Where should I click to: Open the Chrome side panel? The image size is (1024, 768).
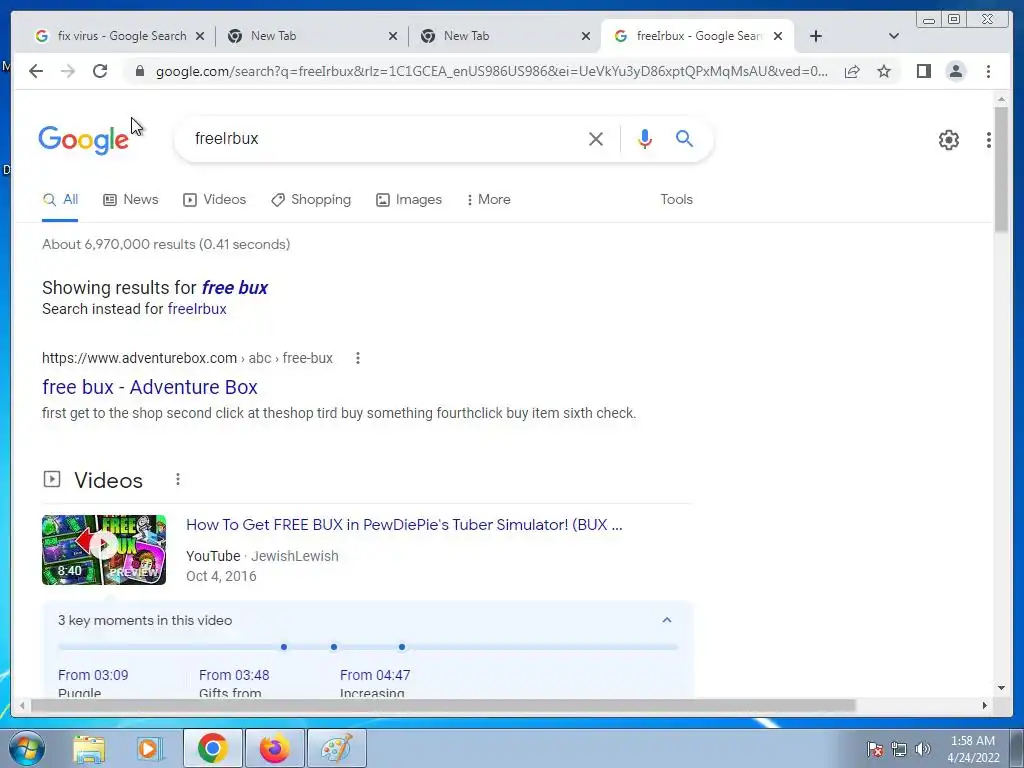[x=923, y=71]
